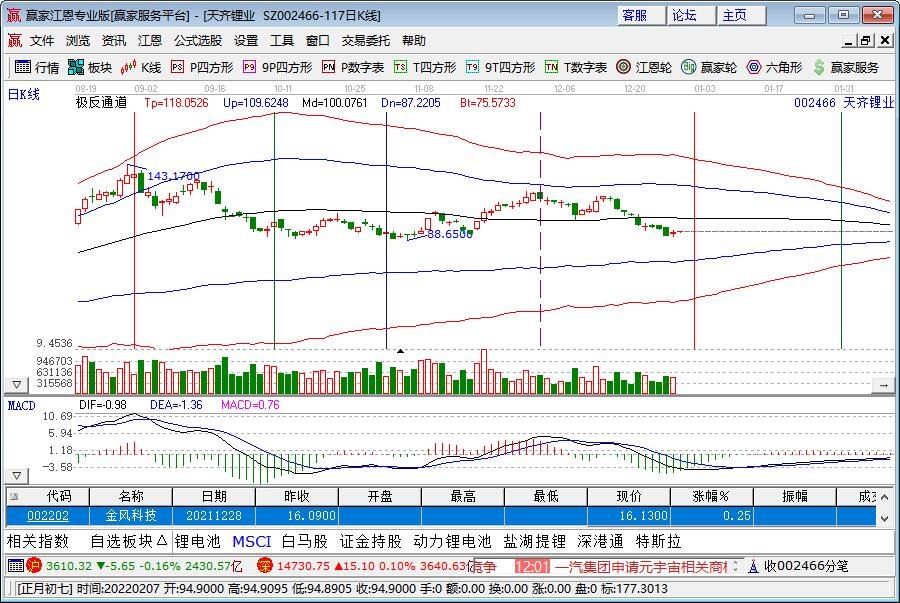Open stock code link 002202
The width and height of the screenshot is (900, 603).
click(x=48, y=516)
